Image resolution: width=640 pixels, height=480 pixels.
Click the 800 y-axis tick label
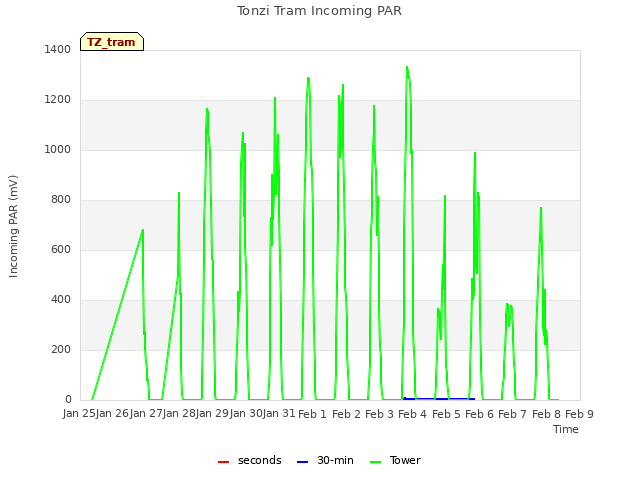[61, 200]
